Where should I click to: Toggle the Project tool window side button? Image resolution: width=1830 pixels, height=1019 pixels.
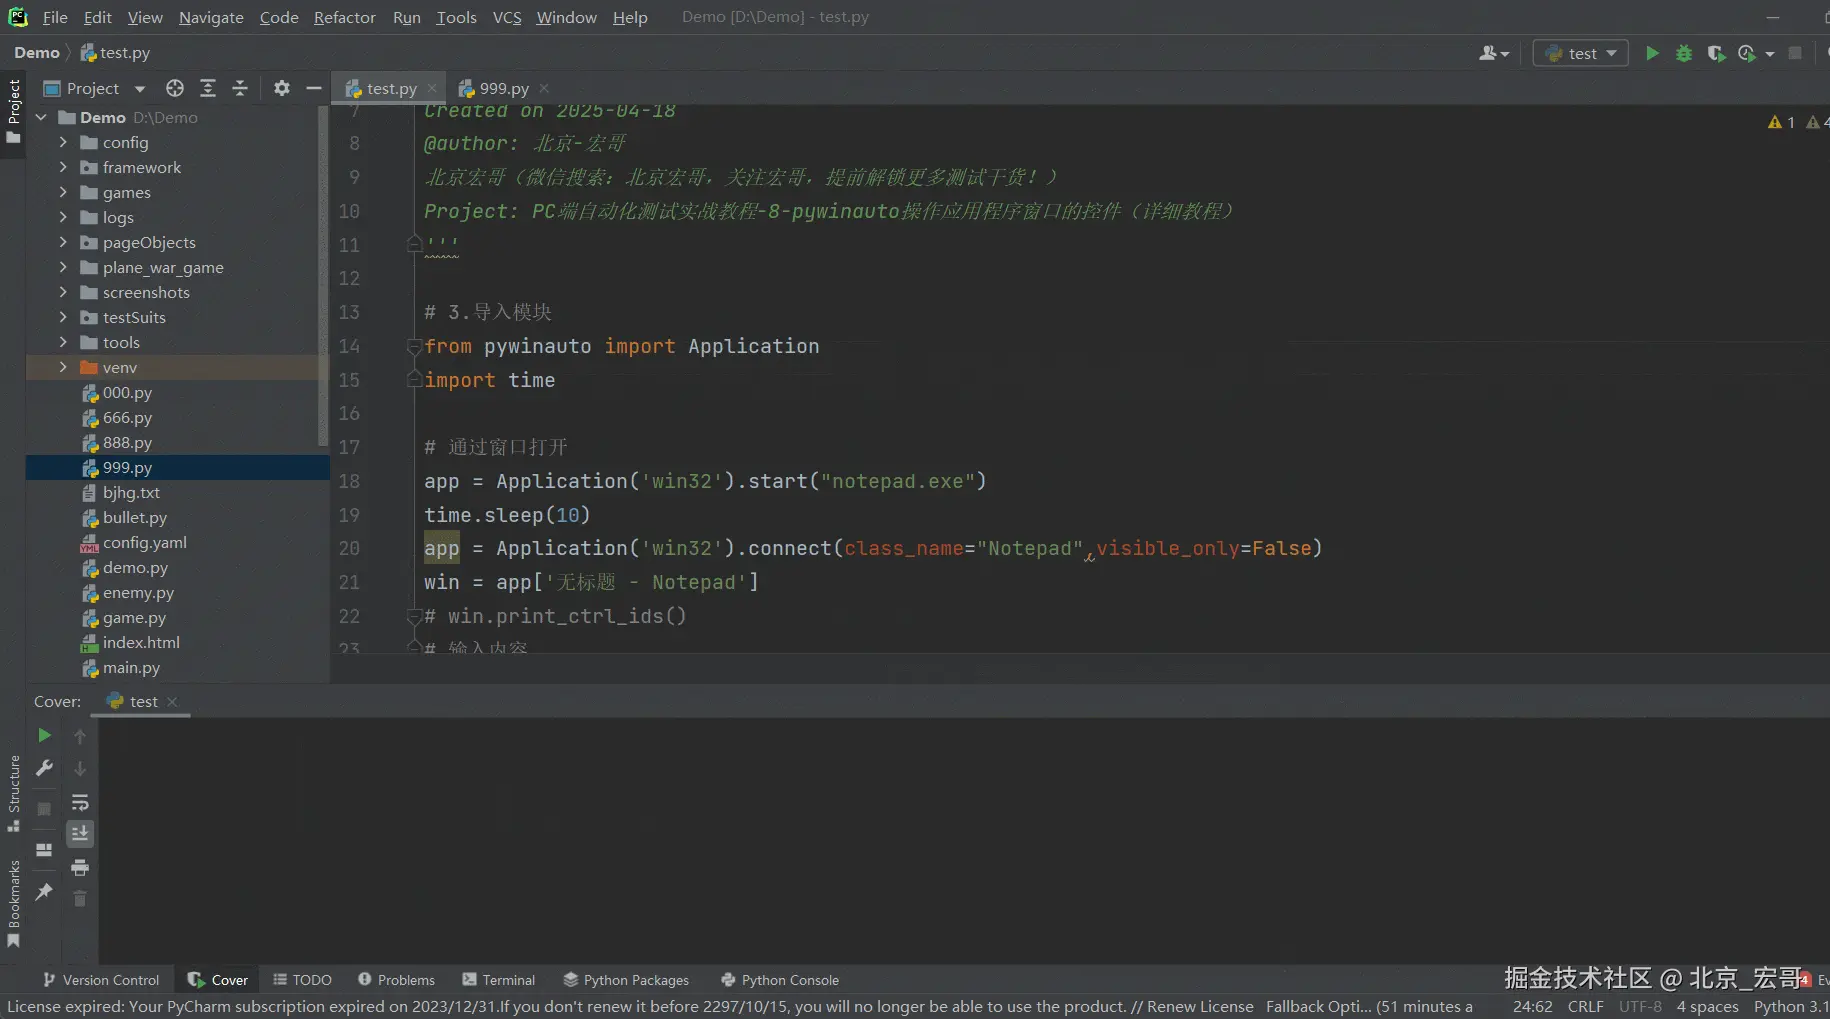coord(13,110)
